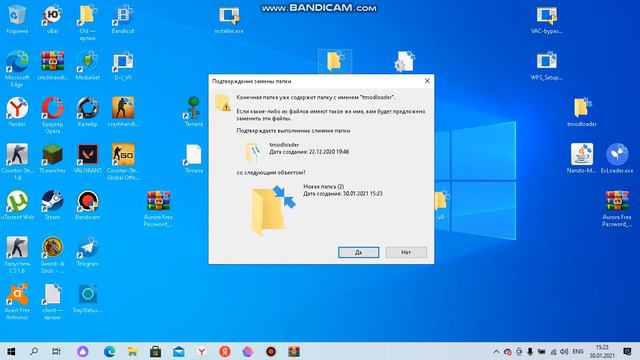Select the MediaGet desktop shortcut
640x360 pixels.
click(x=87, y=65)
